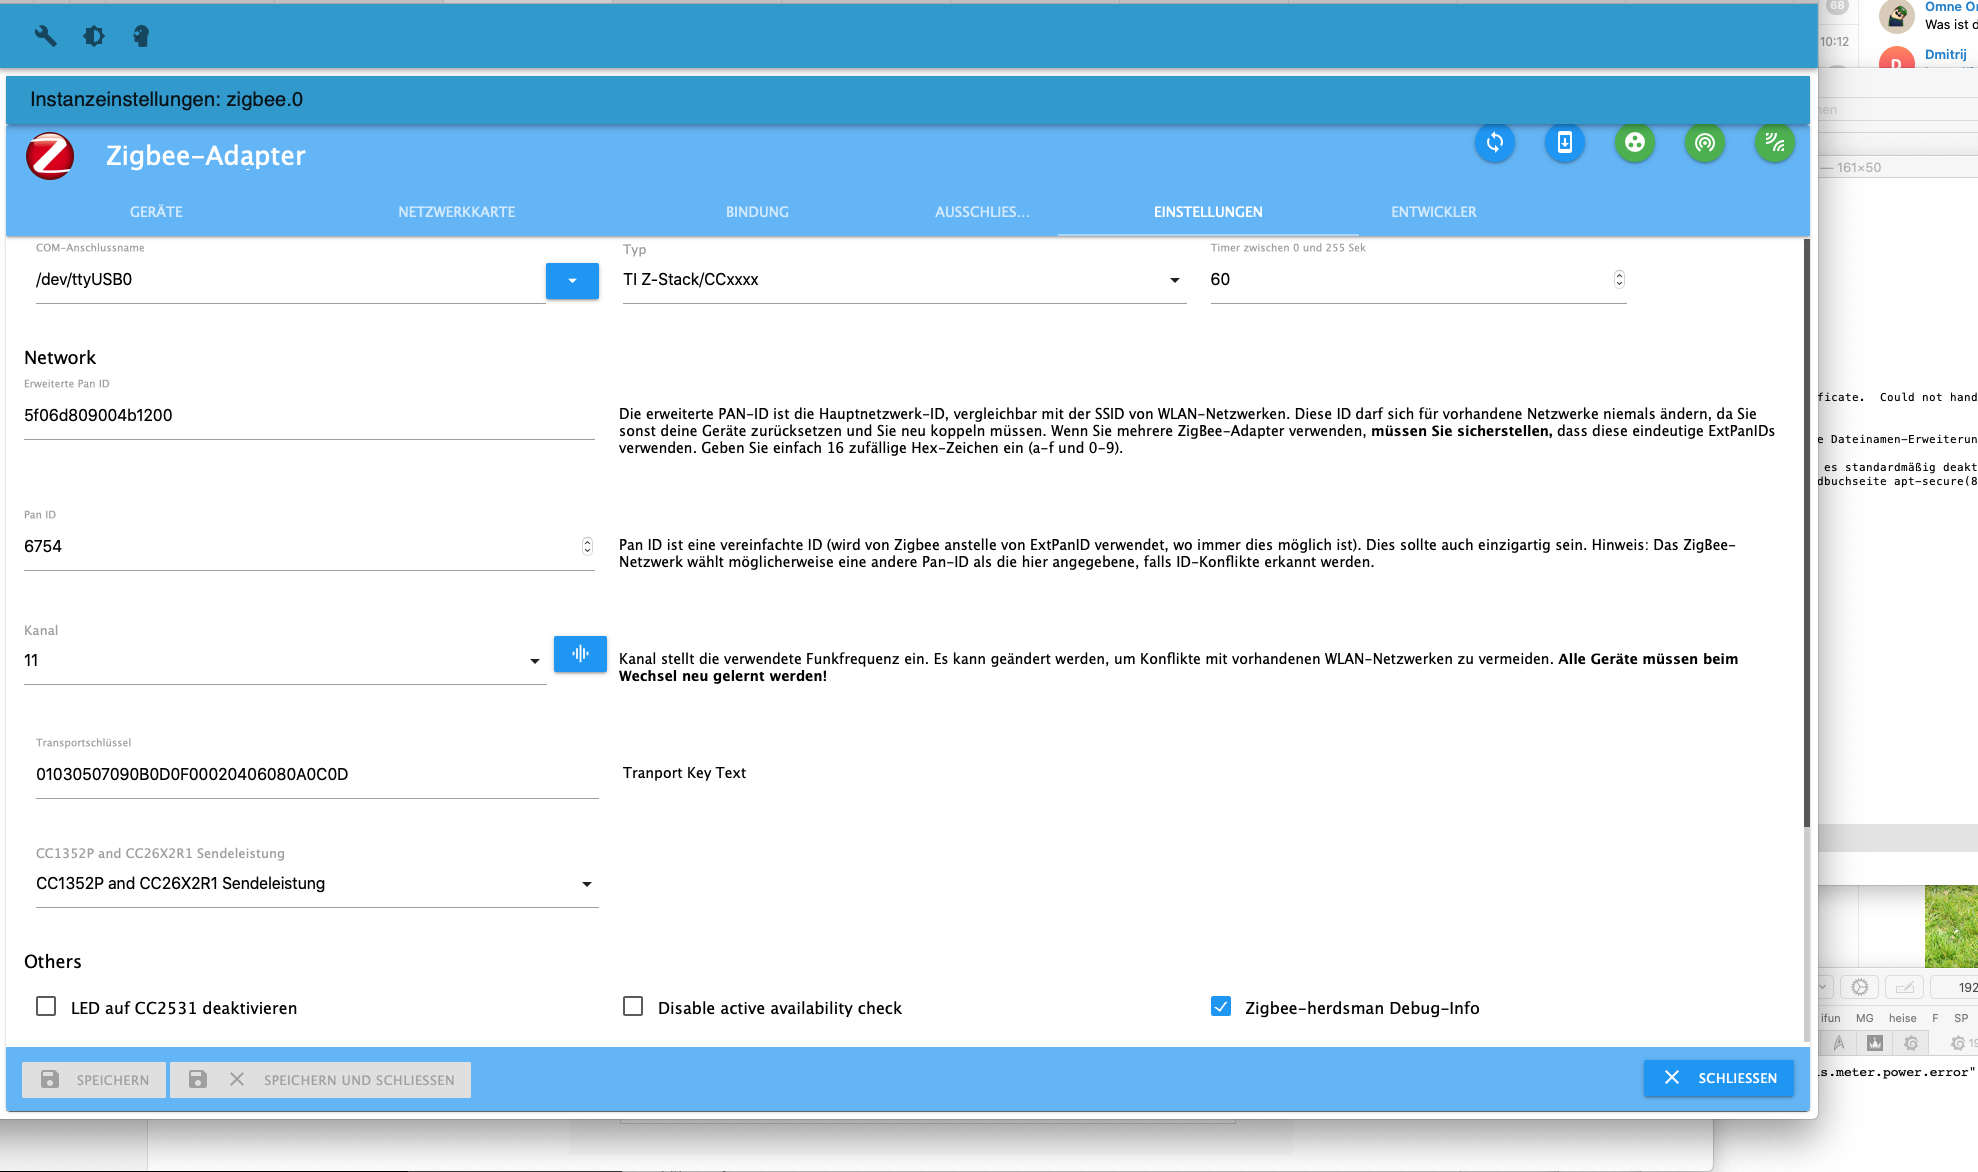Click Speichern und Schliessen button
Screen dimensions: 1978x1172
320,1080
